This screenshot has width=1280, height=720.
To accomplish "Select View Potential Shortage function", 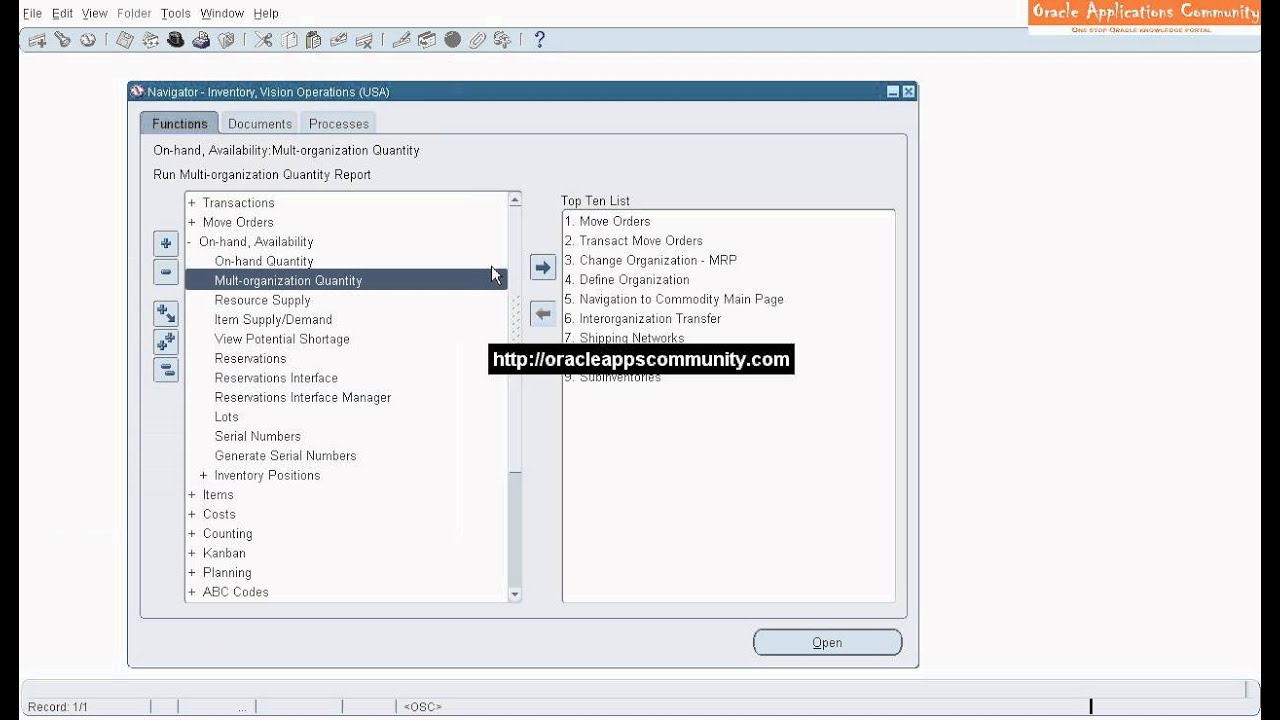I will pyautogui.click(x=282, y=339).
